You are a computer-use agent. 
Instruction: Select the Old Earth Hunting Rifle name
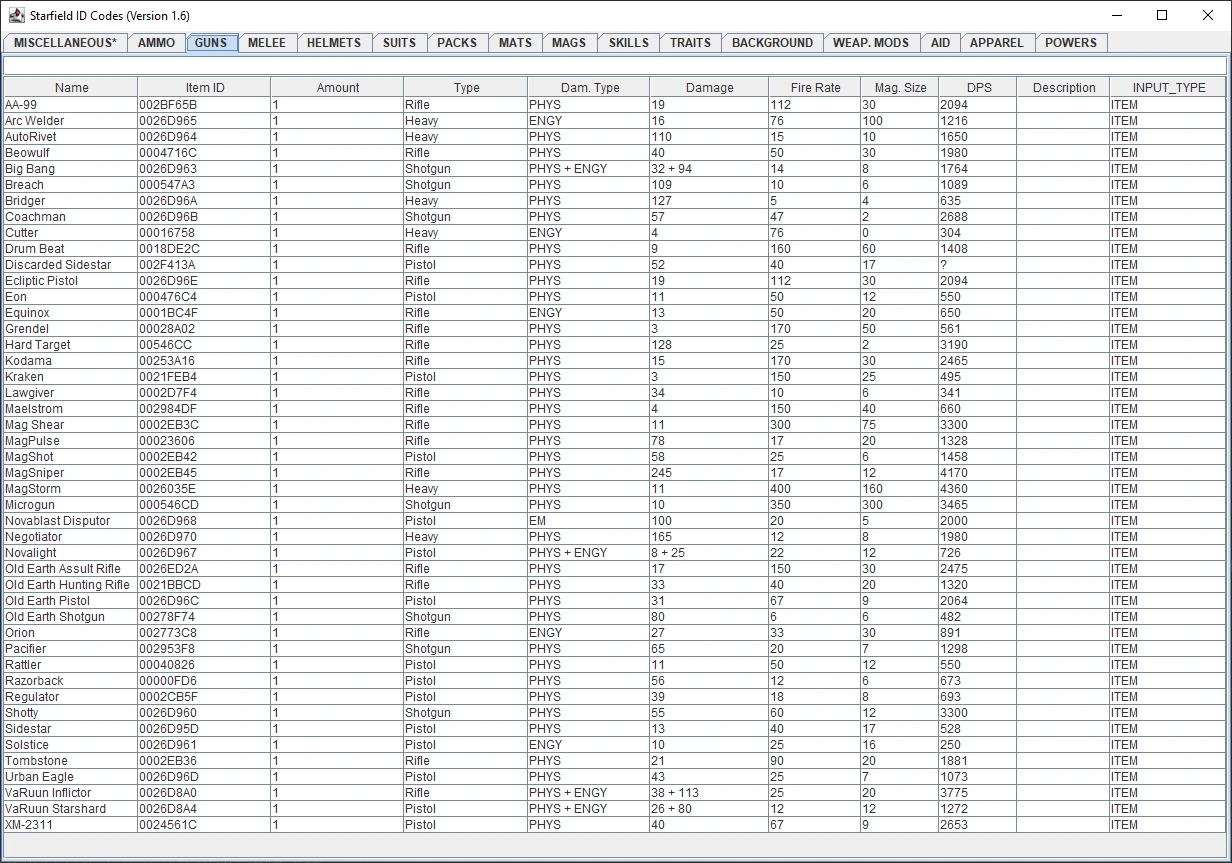pos(67,585)
